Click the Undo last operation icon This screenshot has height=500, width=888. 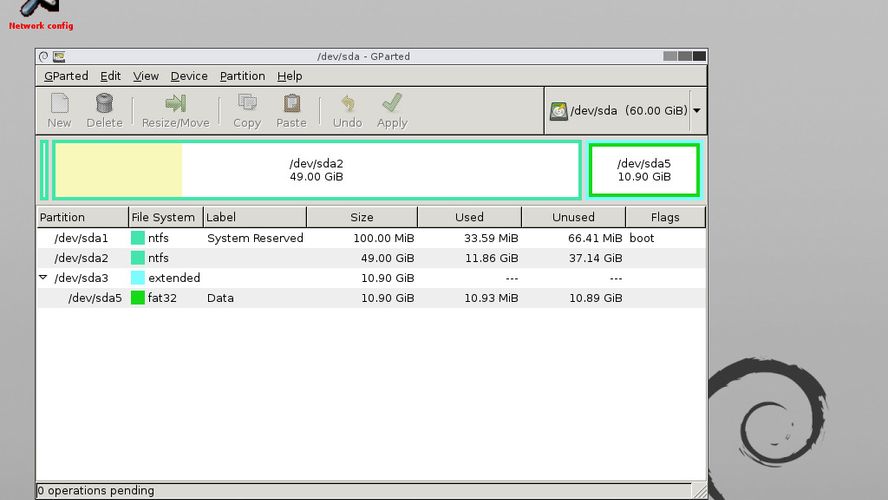[347, 103]
